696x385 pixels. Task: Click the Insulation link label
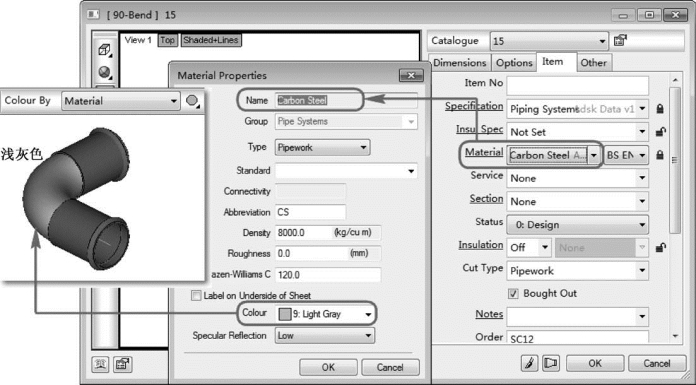click(481, 245)
